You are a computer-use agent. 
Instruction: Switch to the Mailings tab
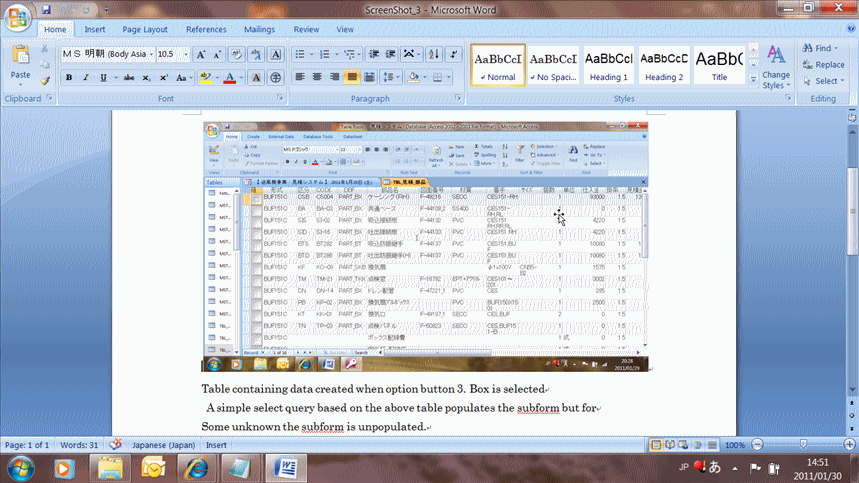259,30
